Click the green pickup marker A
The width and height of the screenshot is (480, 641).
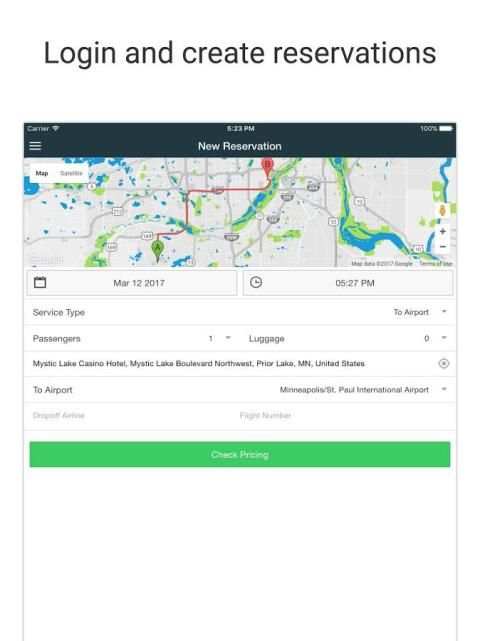[157, 250]
